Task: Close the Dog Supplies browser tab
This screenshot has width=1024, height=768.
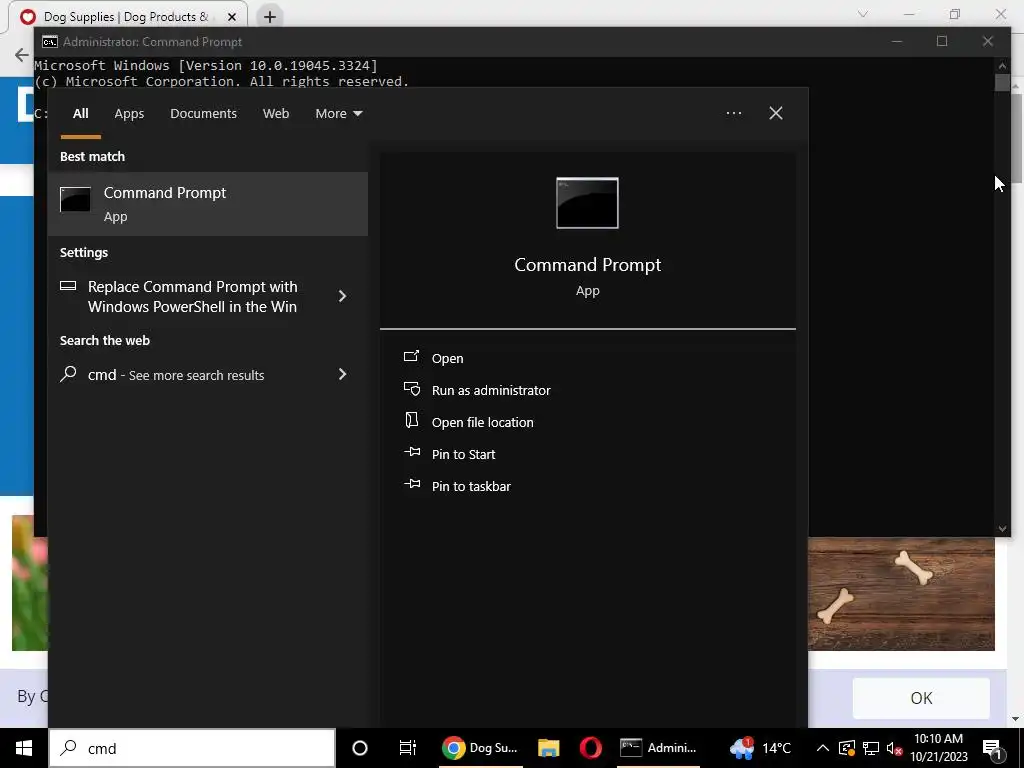Action: (232, 17)
